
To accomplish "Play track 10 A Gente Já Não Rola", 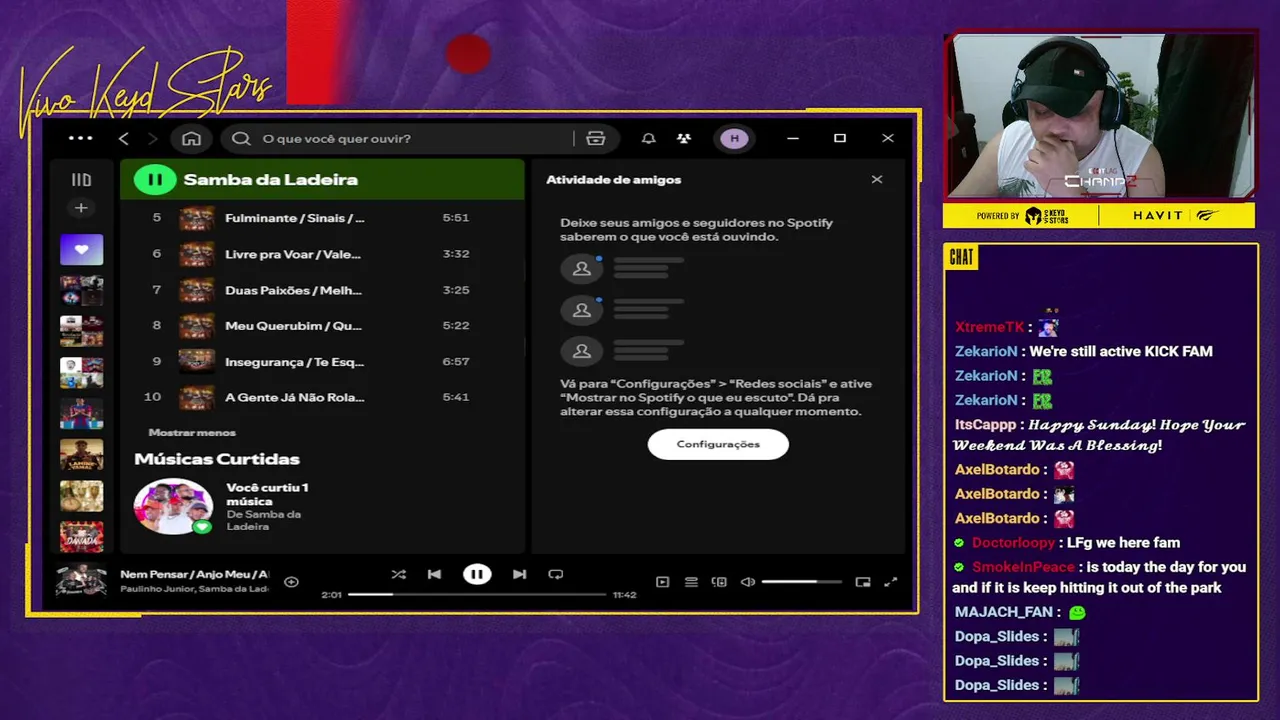I will coord(323,397).
